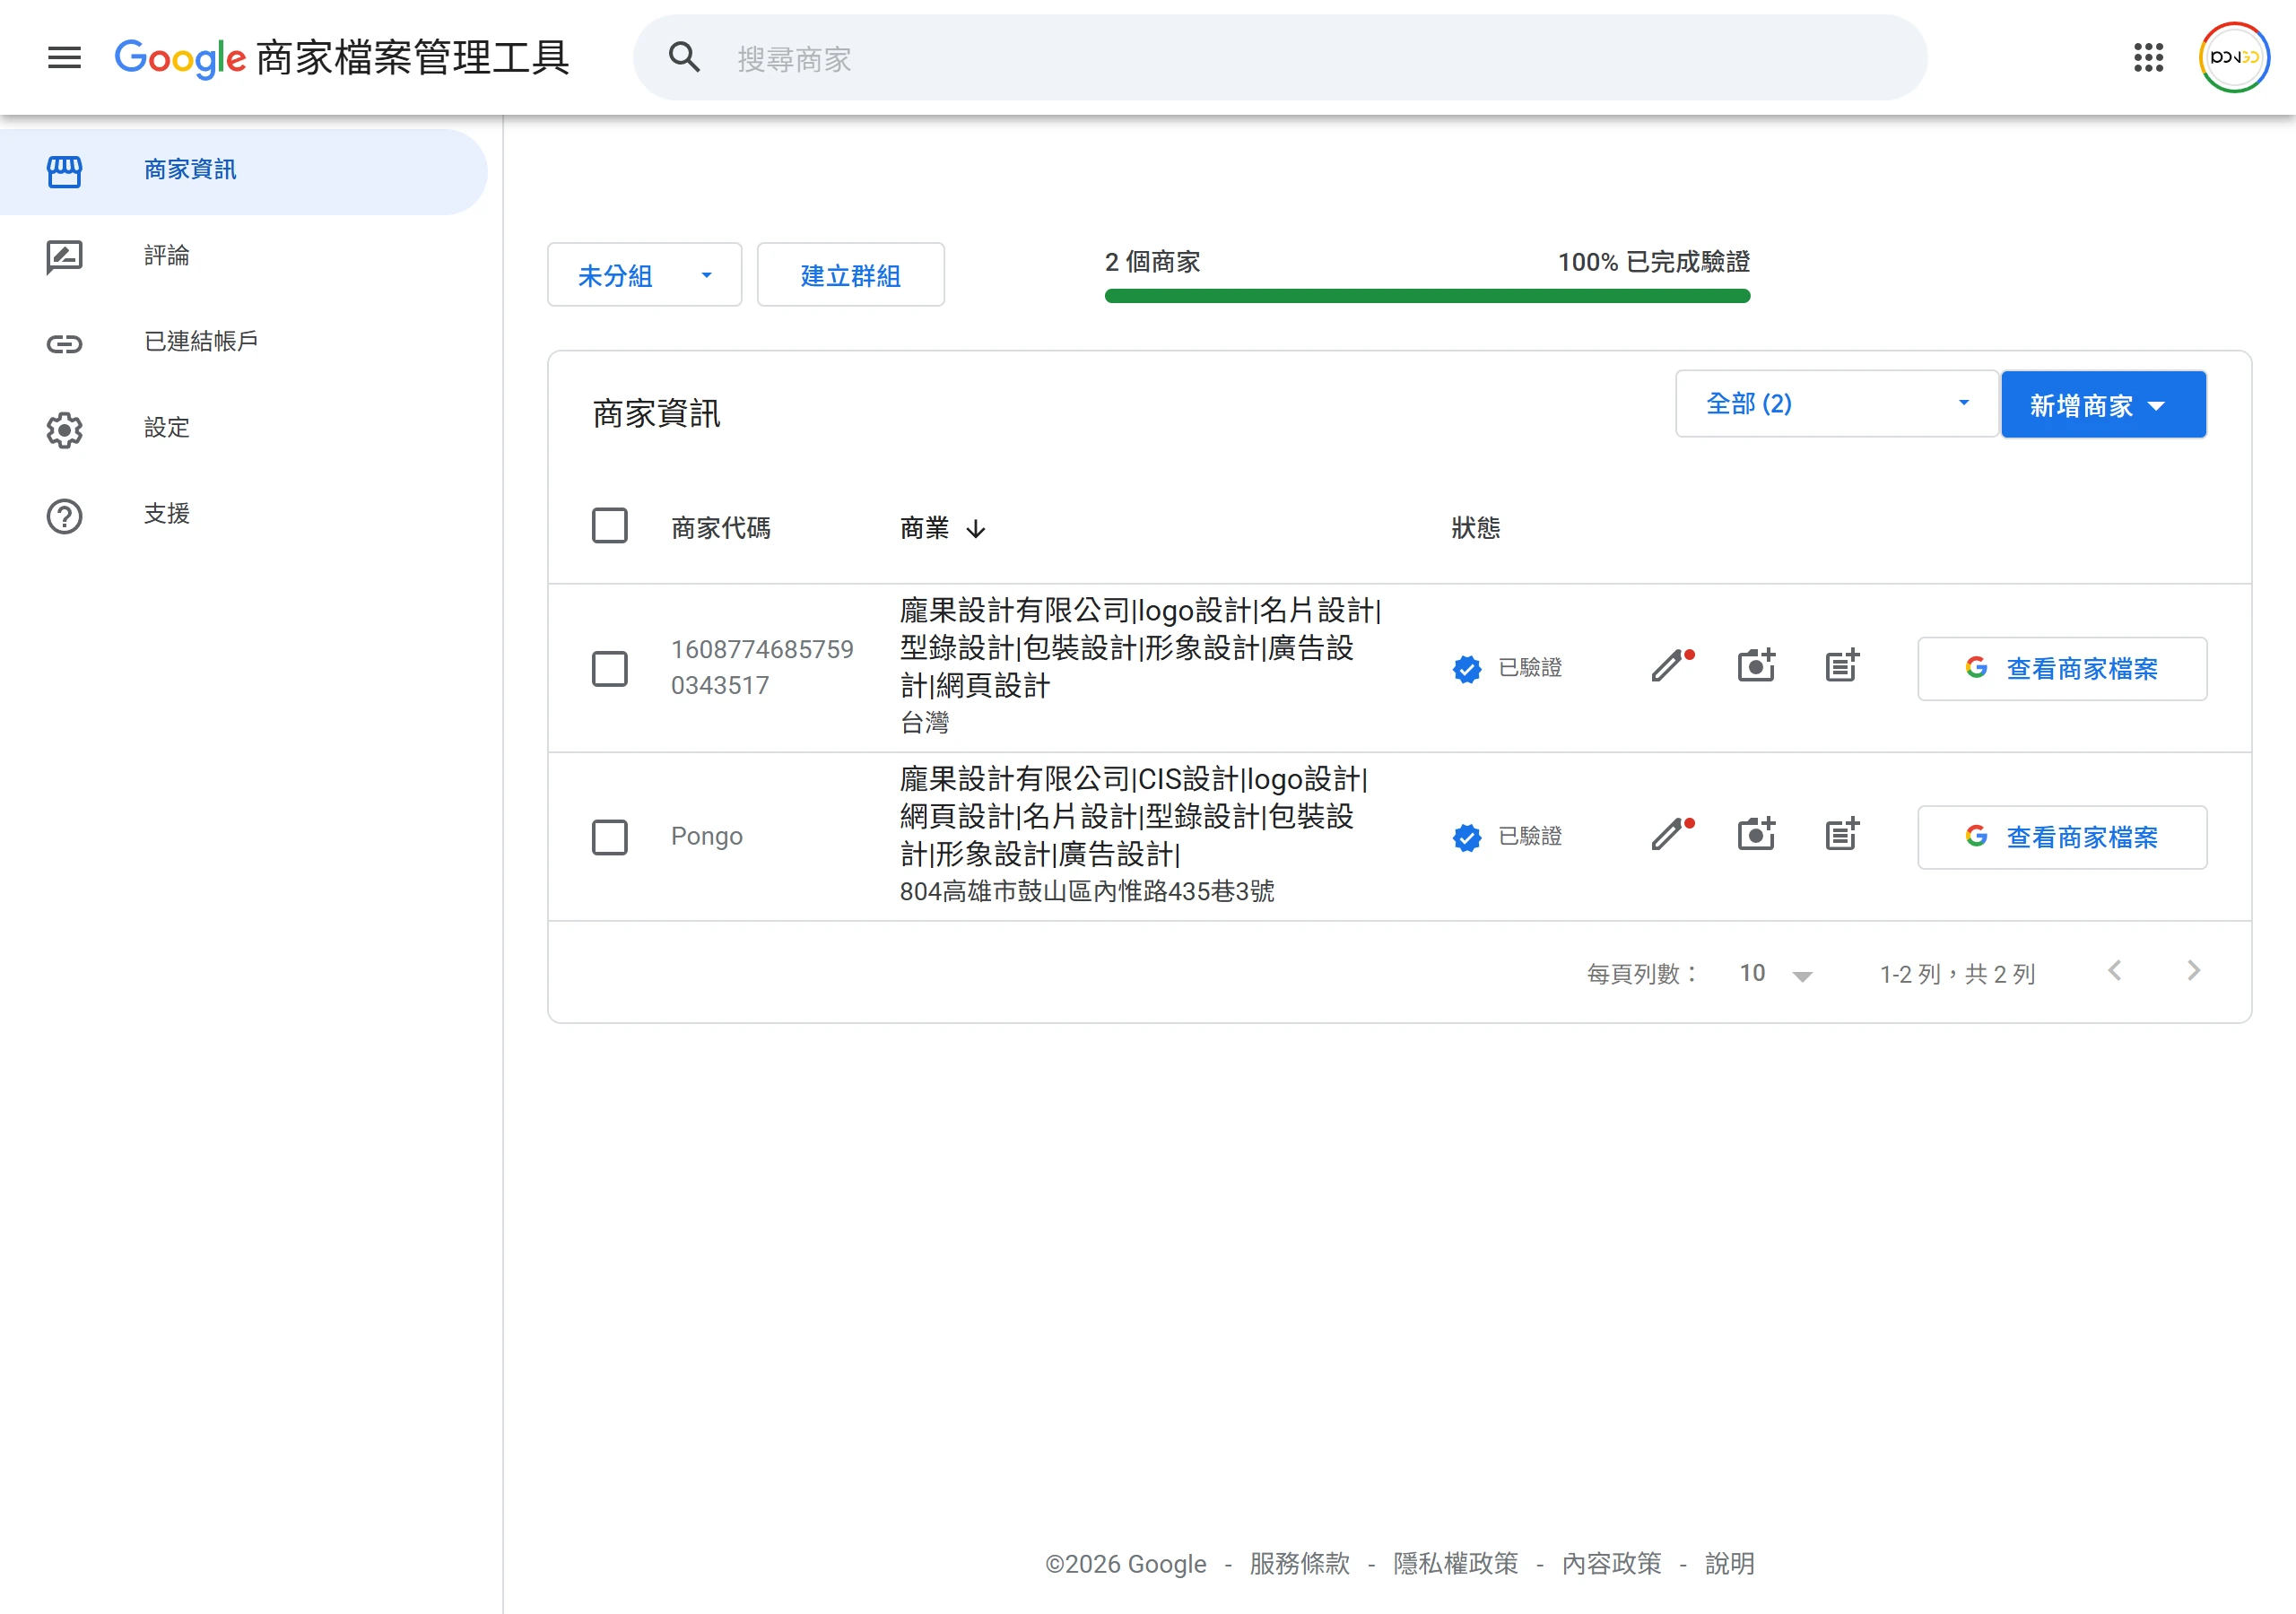Focus the 搜尋商家 search field
The height and width of the screenshot is (1614, 2296).
pyautogui.click(x=1280, y=58)
